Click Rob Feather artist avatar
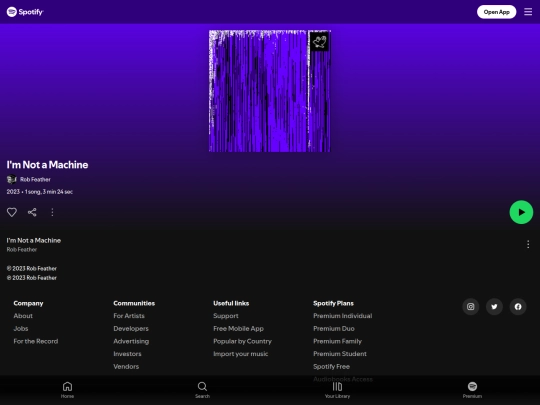540x405 pixels. tap(12, 179)
